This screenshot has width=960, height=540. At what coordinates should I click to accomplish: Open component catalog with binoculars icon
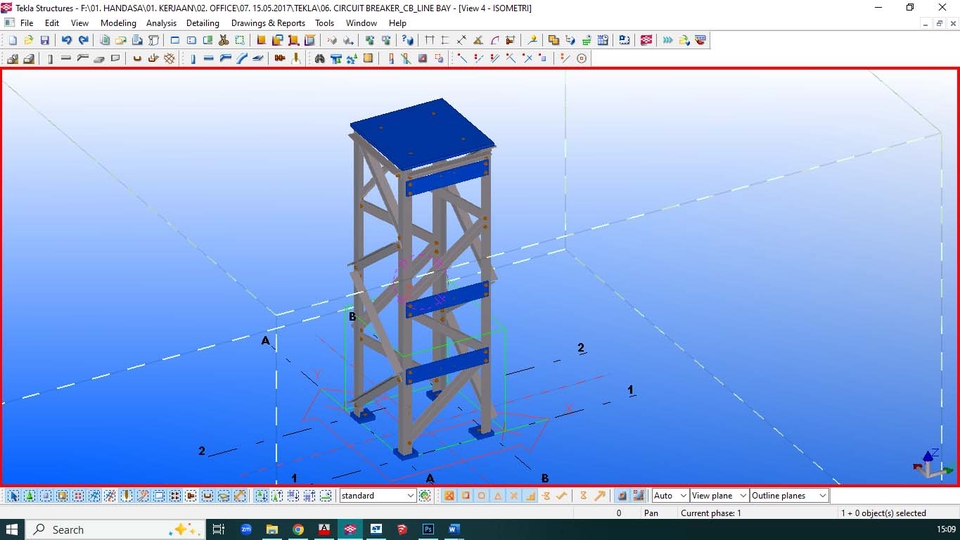[x=320, y=59]
